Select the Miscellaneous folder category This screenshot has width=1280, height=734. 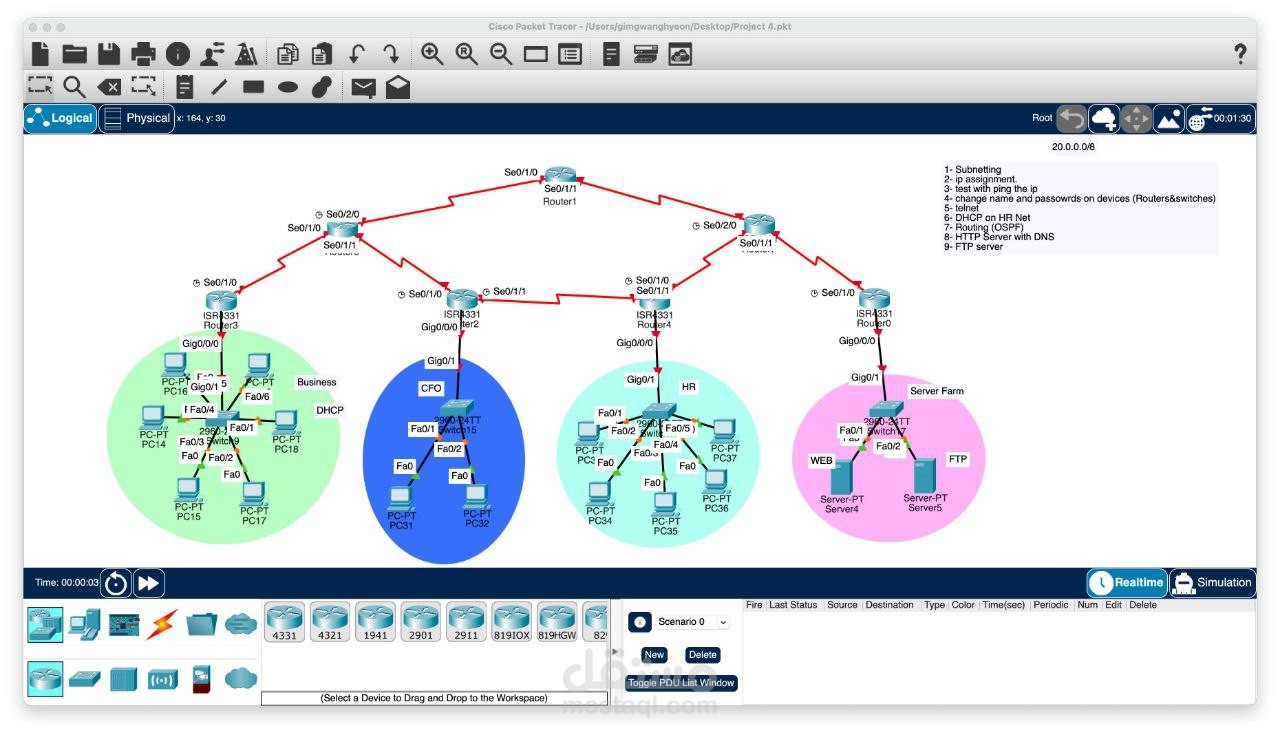pyautogui.click(x=201, y=625)
